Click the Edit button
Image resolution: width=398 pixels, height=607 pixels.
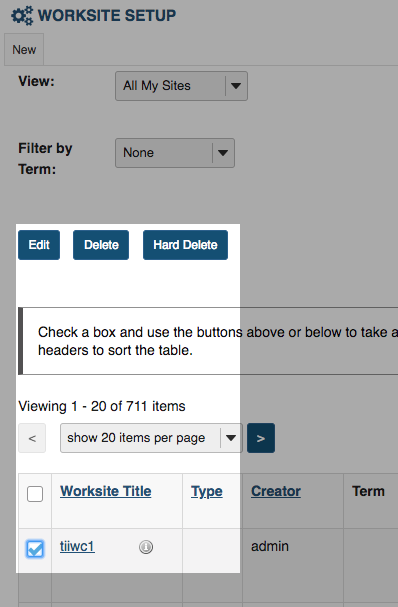coord(39,245)
